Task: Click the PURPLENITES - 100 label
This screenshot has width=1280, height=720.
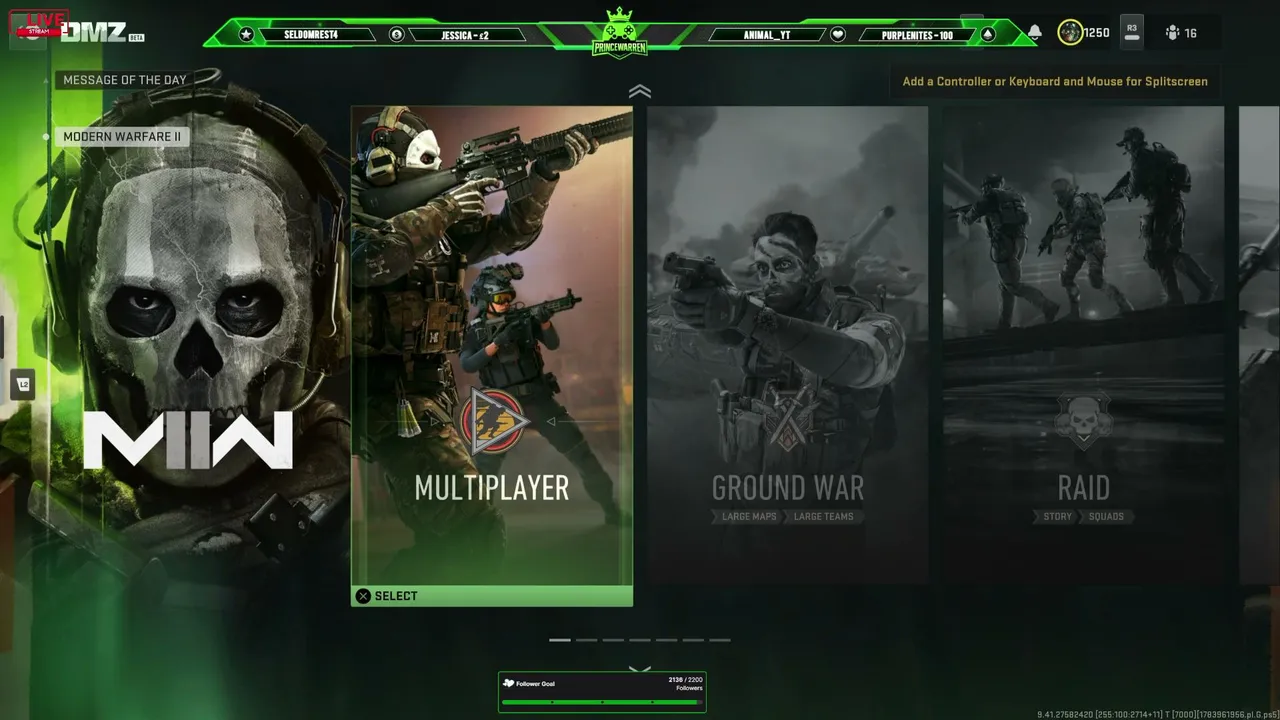Action: point(917,35)
